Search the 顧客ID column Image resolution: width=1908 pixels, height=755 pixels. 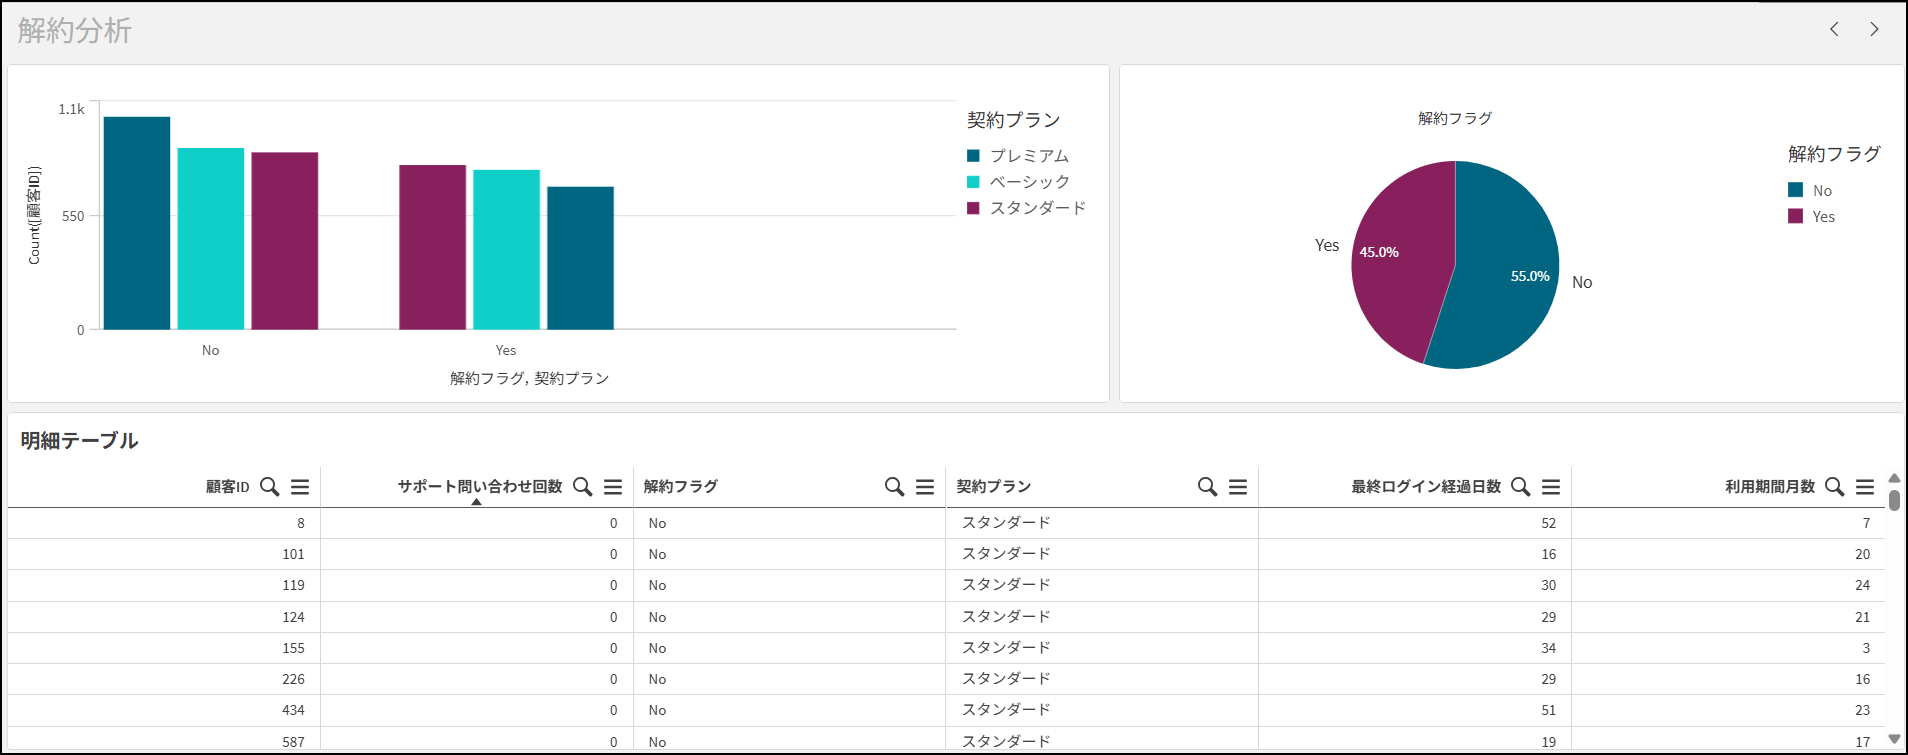tap(269, 487)
